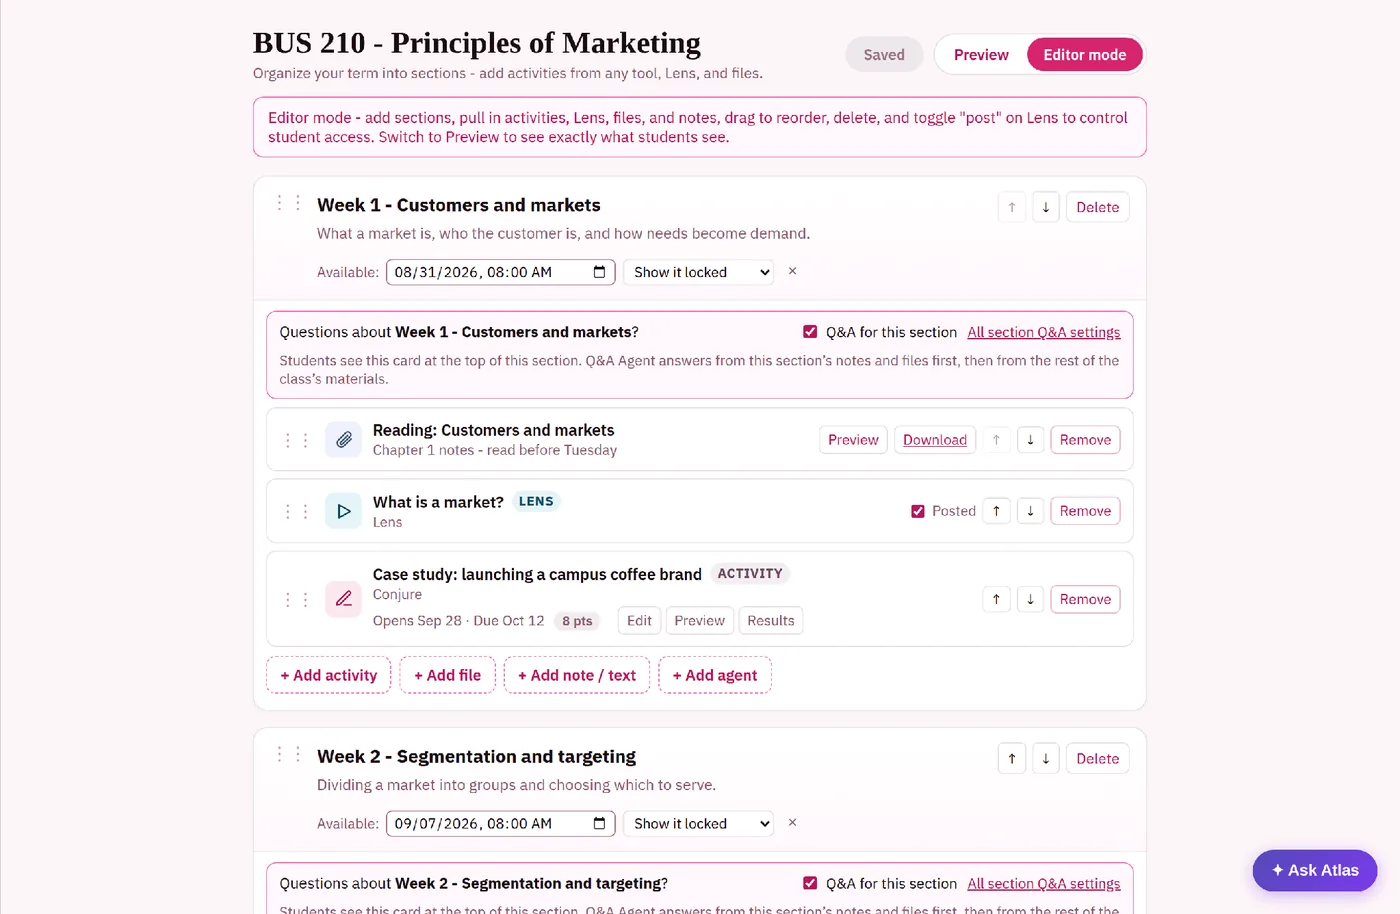Open calendar picker for Week 2 availability date
Viewport: 1400px width, 914px height.
(599, 824)
